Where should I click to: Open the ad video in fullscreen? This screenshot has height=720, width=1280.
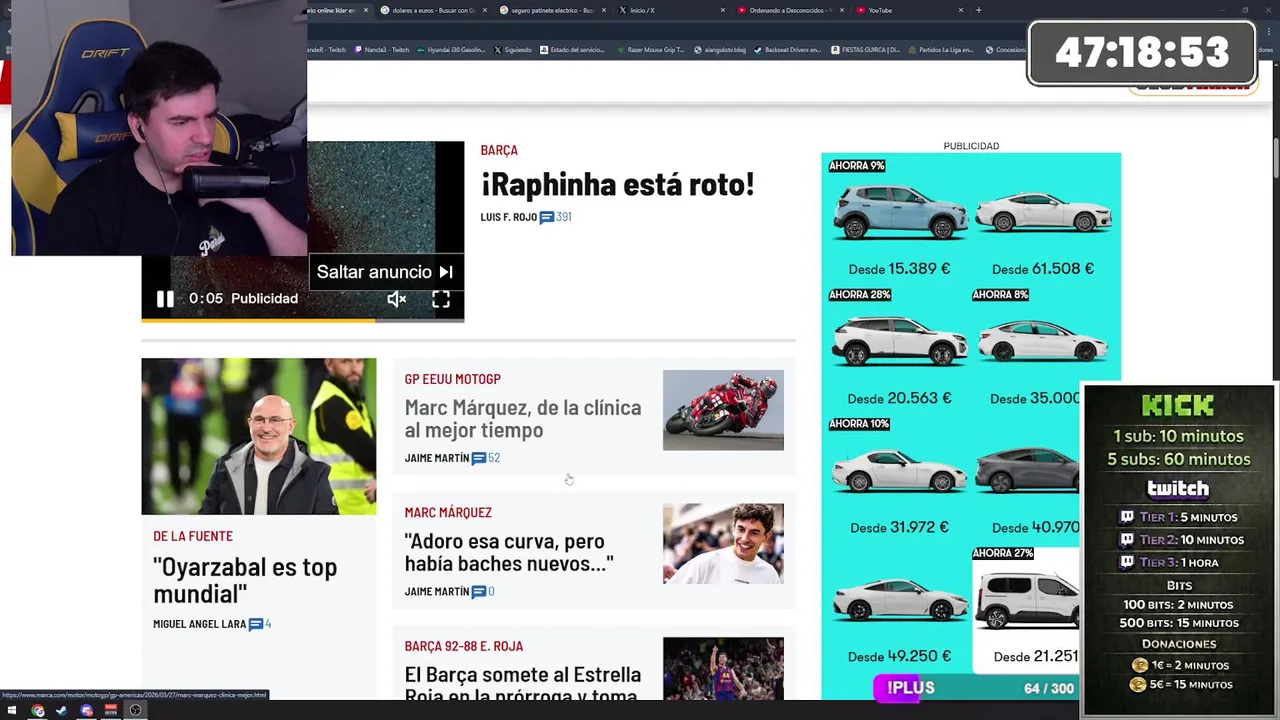(x=441, y=299)
